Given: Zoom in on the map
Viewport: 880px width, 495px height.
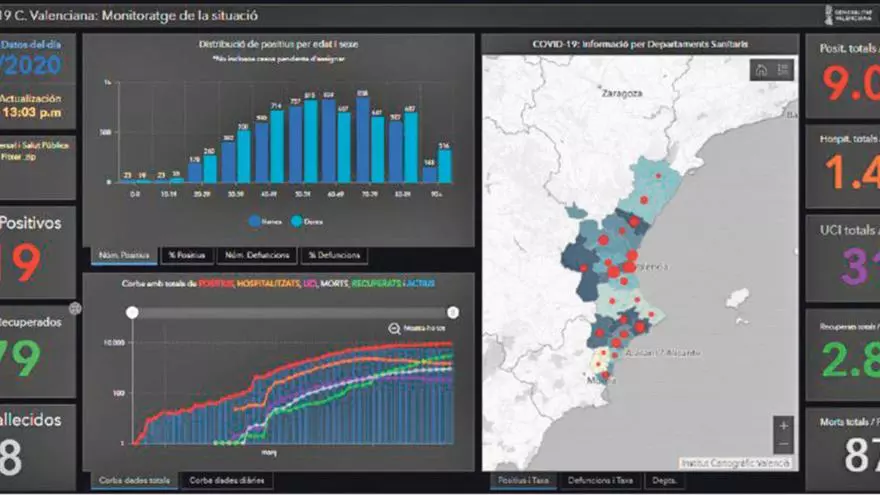Looking at the screenshot, I should coord(782,425).
